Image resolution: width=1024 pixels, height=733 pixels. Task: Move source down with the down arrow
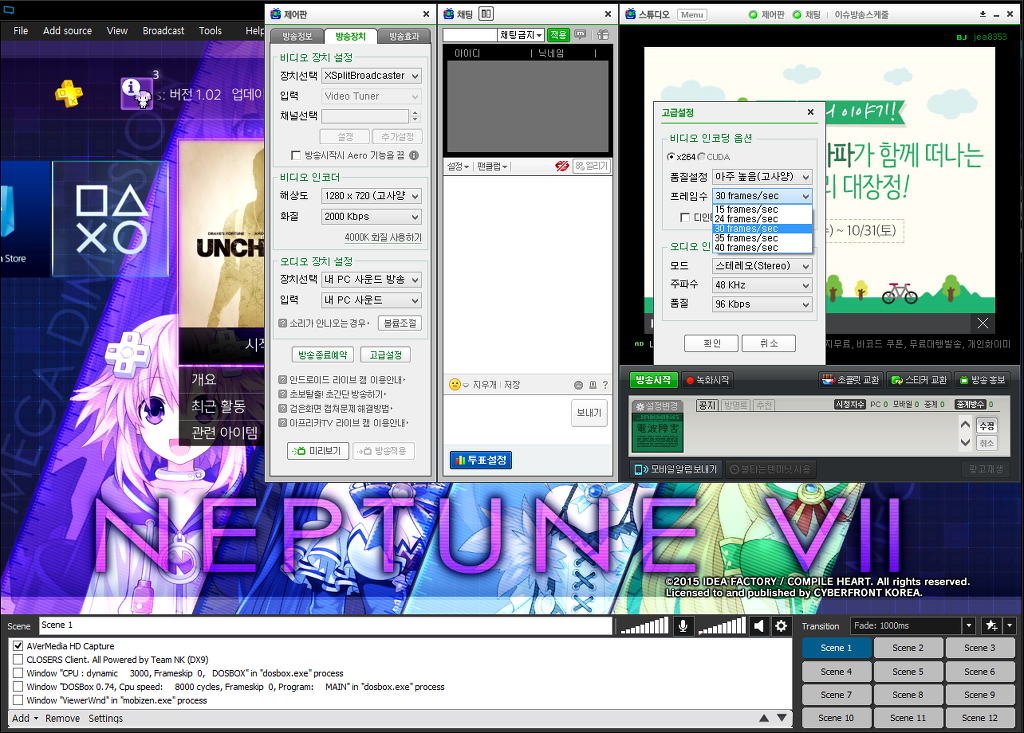pos(782,718)
